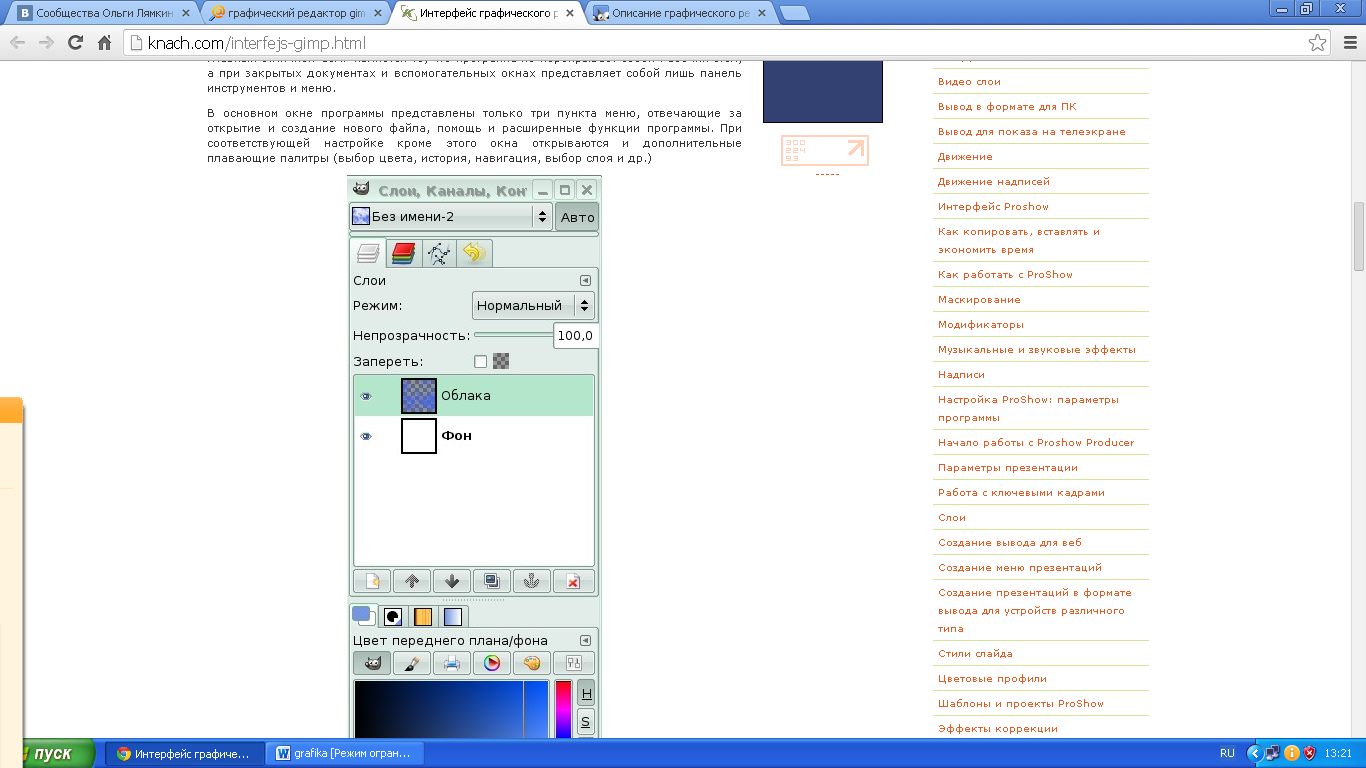Viewport: 1366px width, 768px height.
Task: Select the watercolor brush color selector icon
Action: (412, 663)
